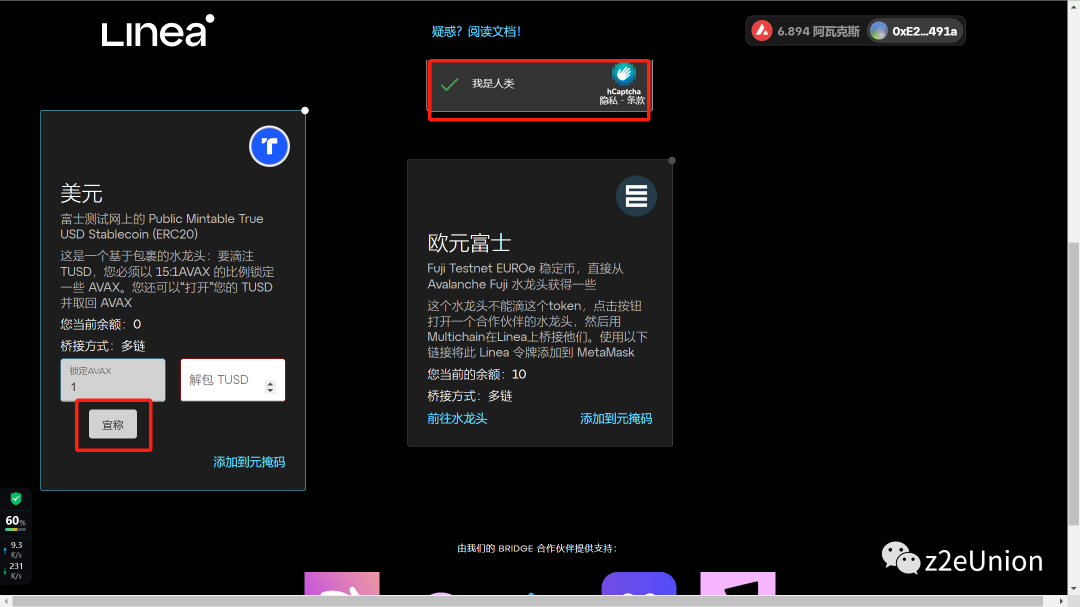The image size is (1080, 607).
Task: Toggle the 我是人类 captcha checkbox
Action: [x=448, y=84]
